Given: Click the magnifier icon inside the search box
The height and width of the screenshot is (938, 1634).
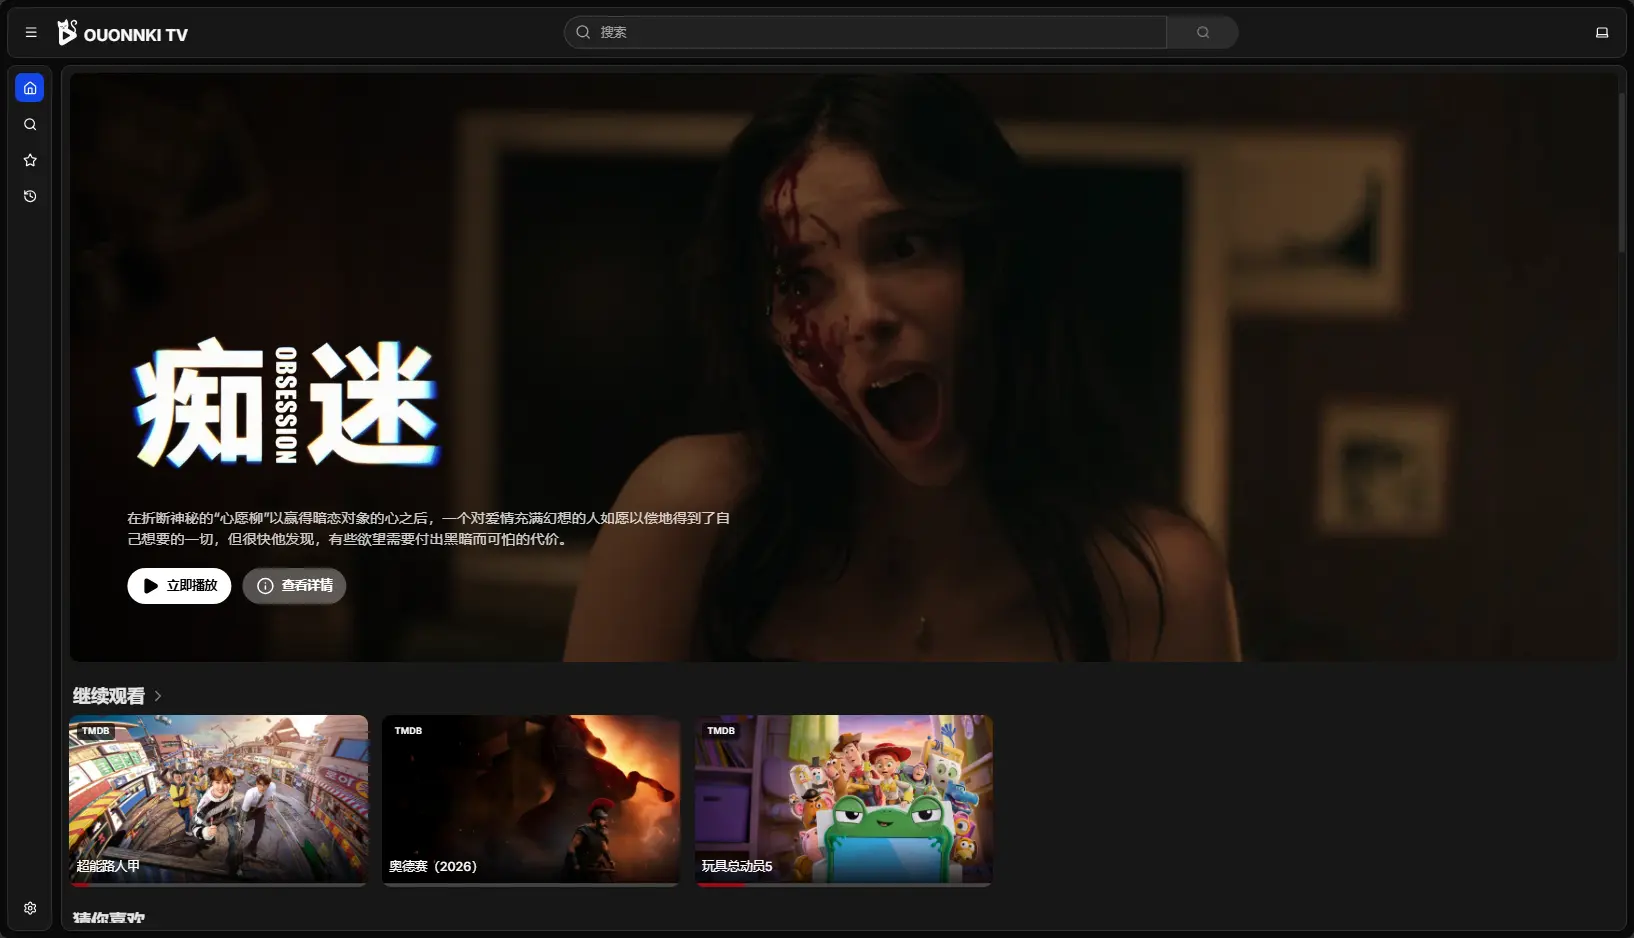Looking at the screenshot, I should click(x=583, y=32).
